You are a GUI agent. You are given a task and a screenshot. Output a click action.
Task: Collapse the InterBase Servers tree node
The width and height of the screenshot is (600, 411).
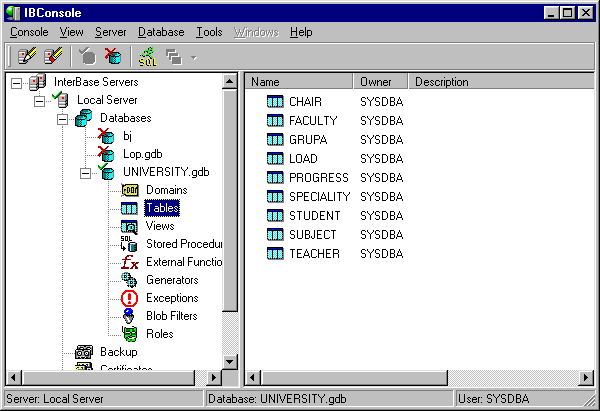click(16, 83)
